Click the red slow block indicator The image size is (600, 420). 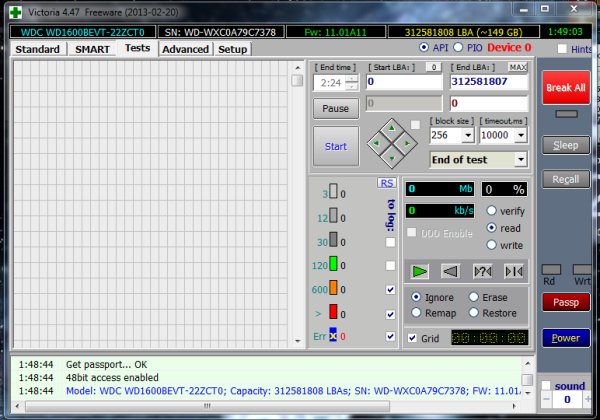tap(333, 312)
